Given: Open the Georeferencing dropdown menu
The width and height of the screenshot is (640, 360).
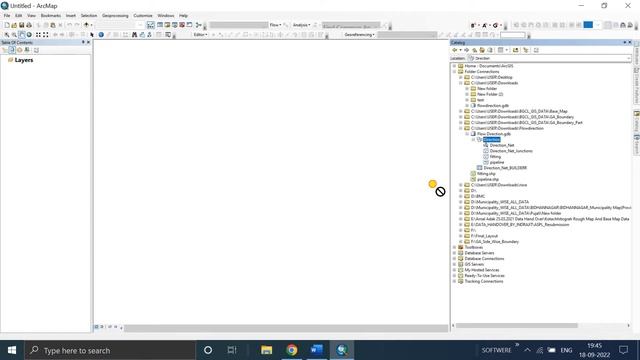Looking at the screenshot, I should (360, 35).
